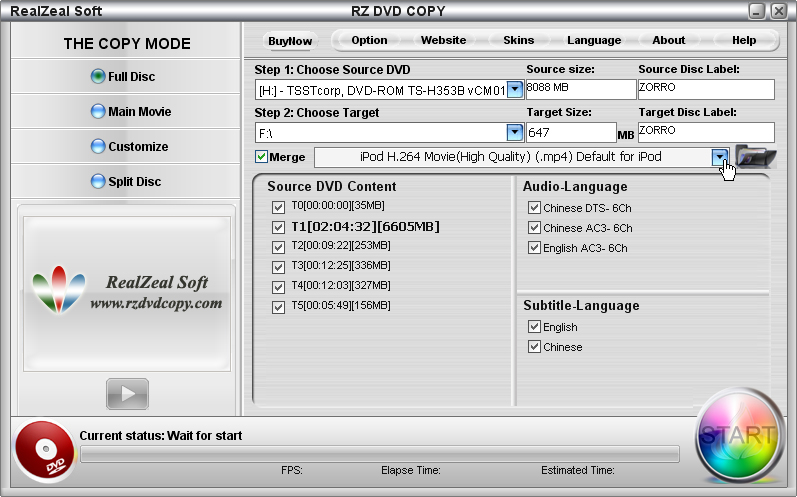The width and height of the screenshot is (797, 497).
Task: Toggle Chinese subtitle checkbox
Action: pyautogui.click(x=534, y=347)
